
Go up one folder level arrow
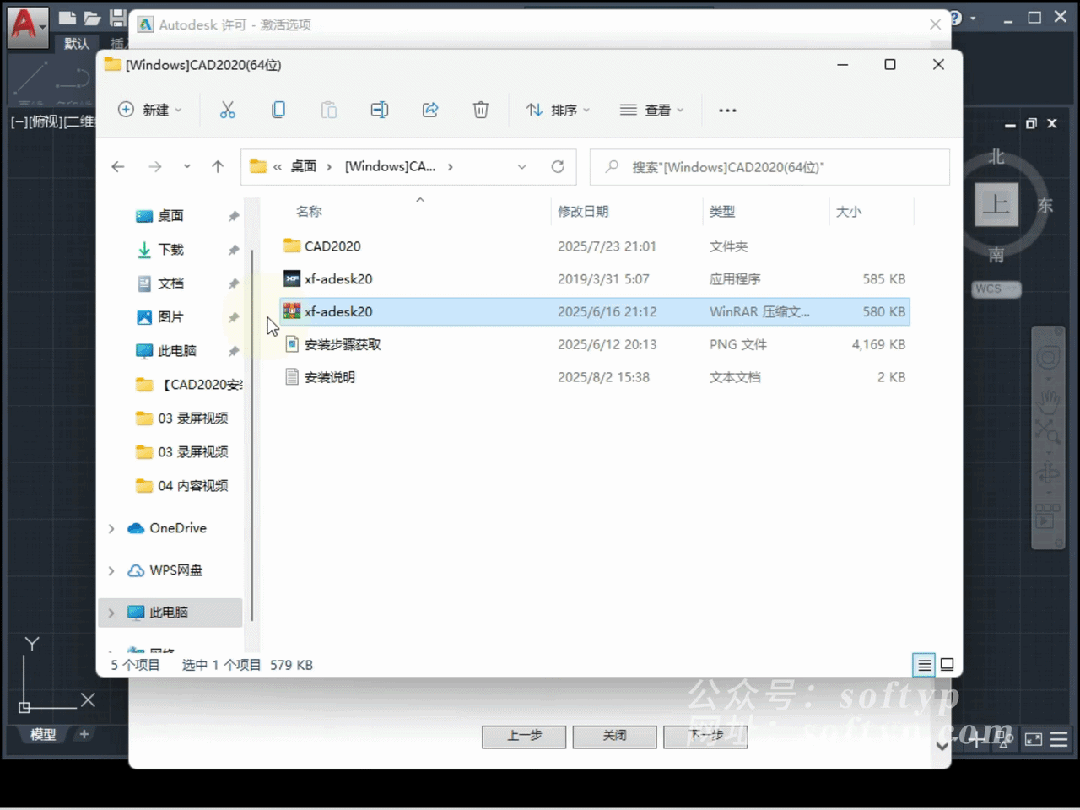218,167
